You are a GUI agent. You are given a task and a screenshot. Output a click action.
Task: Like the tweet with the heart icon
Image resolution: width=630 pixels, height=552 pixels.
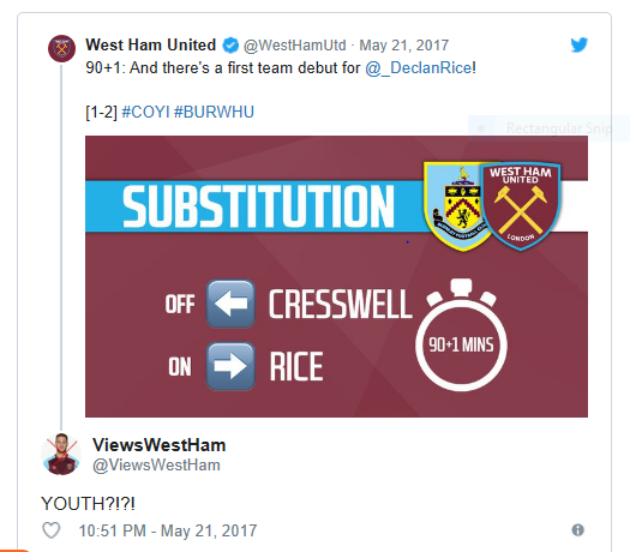[x=52, y=530]
